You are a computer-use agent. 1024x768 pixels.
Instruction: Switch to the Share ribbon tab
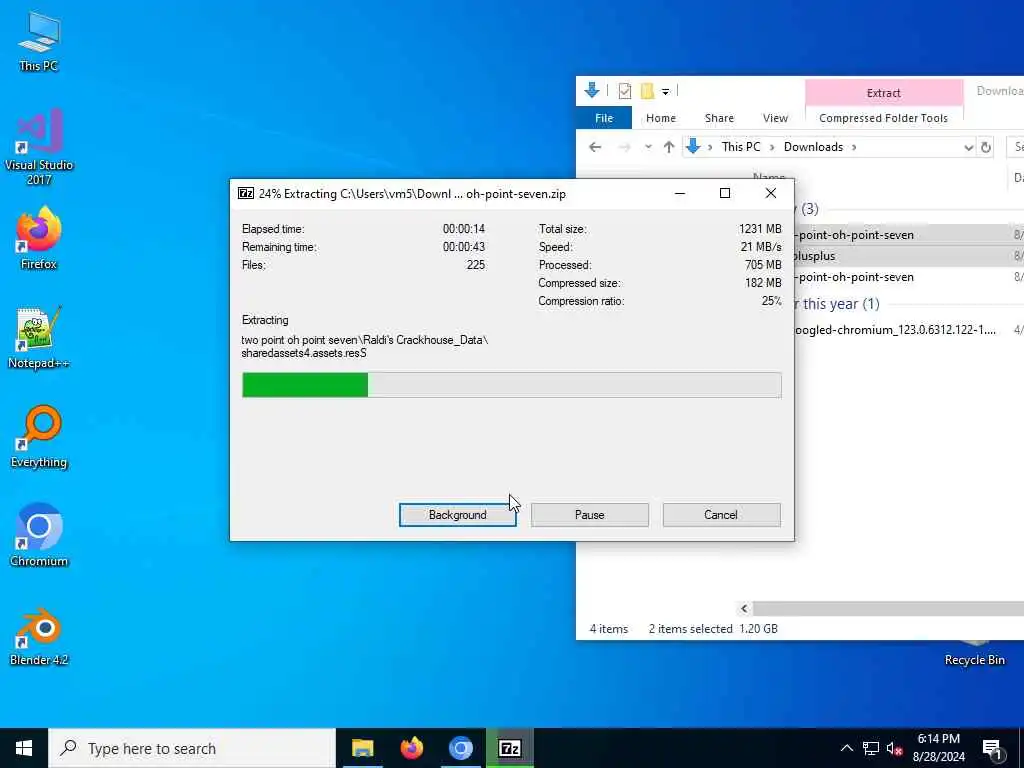point(719,118)
